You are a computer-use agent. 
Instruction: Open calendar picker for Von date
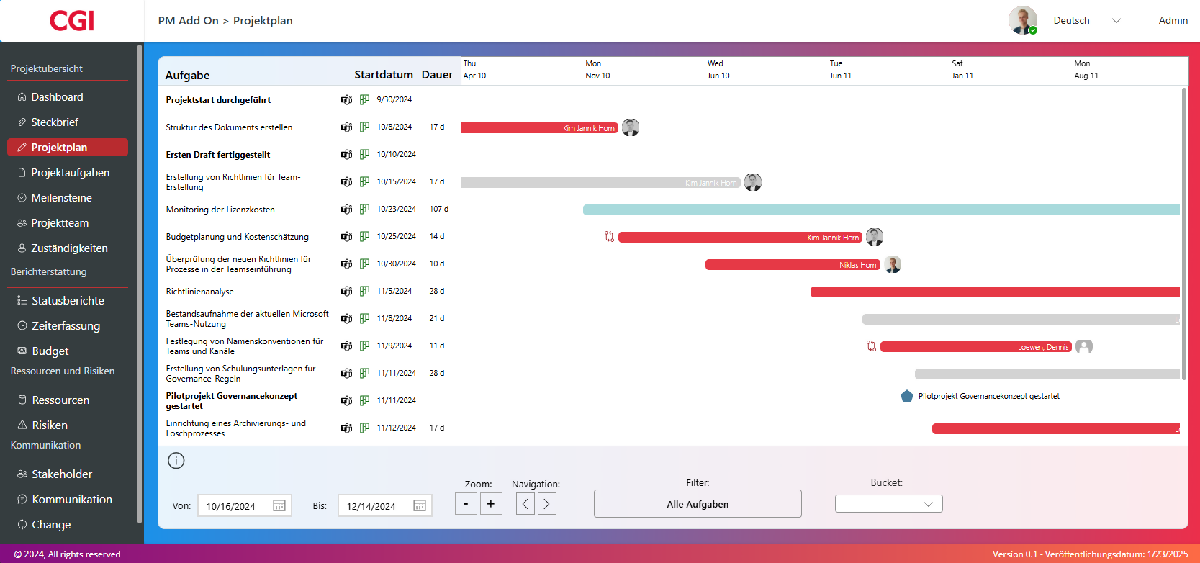coord(279,506)
